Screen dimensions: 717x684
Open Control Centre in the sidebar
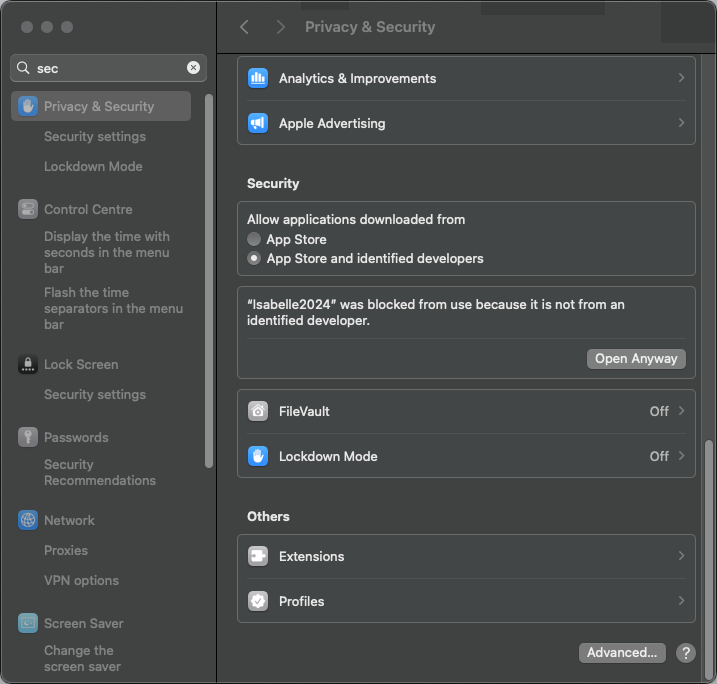(88, 210)
